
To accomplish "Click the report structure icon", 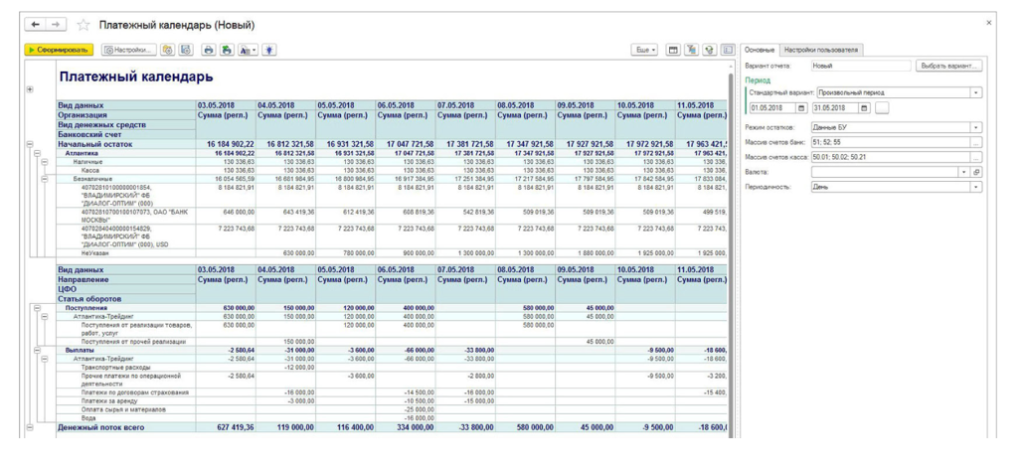I will click(x=691, y=50).
